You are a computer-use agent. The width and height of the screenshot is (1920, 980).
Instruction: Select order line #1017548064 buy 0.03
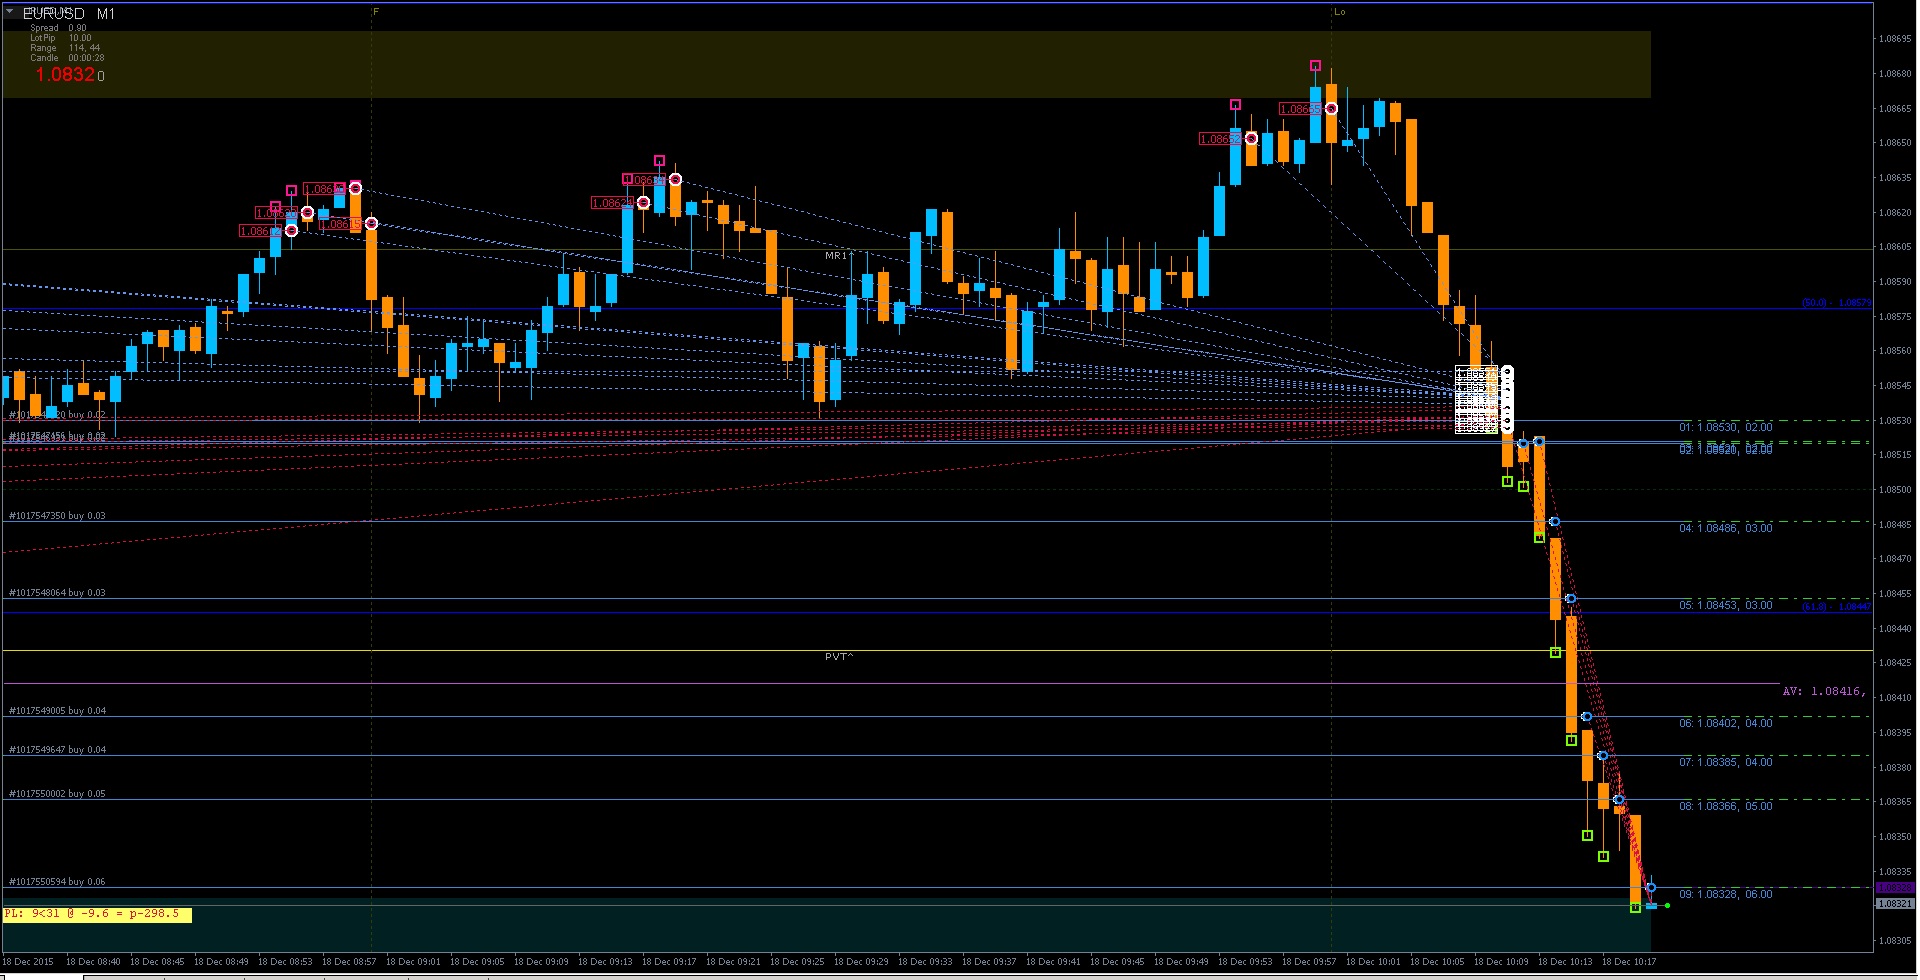[x=57, y=593]
